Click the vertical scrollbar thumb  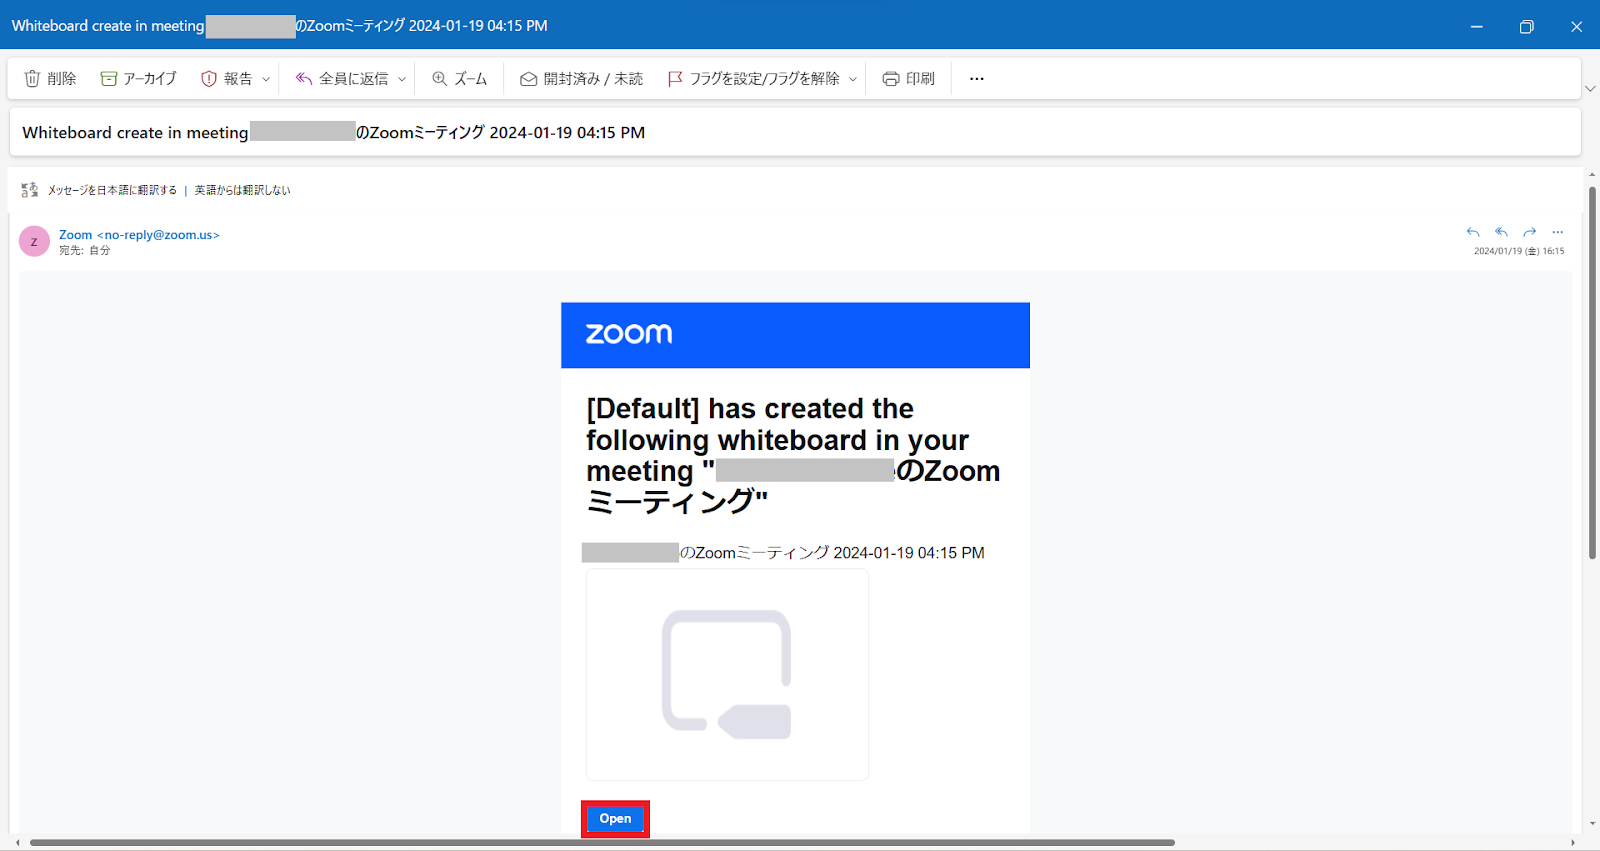[x=1592, y=372]
